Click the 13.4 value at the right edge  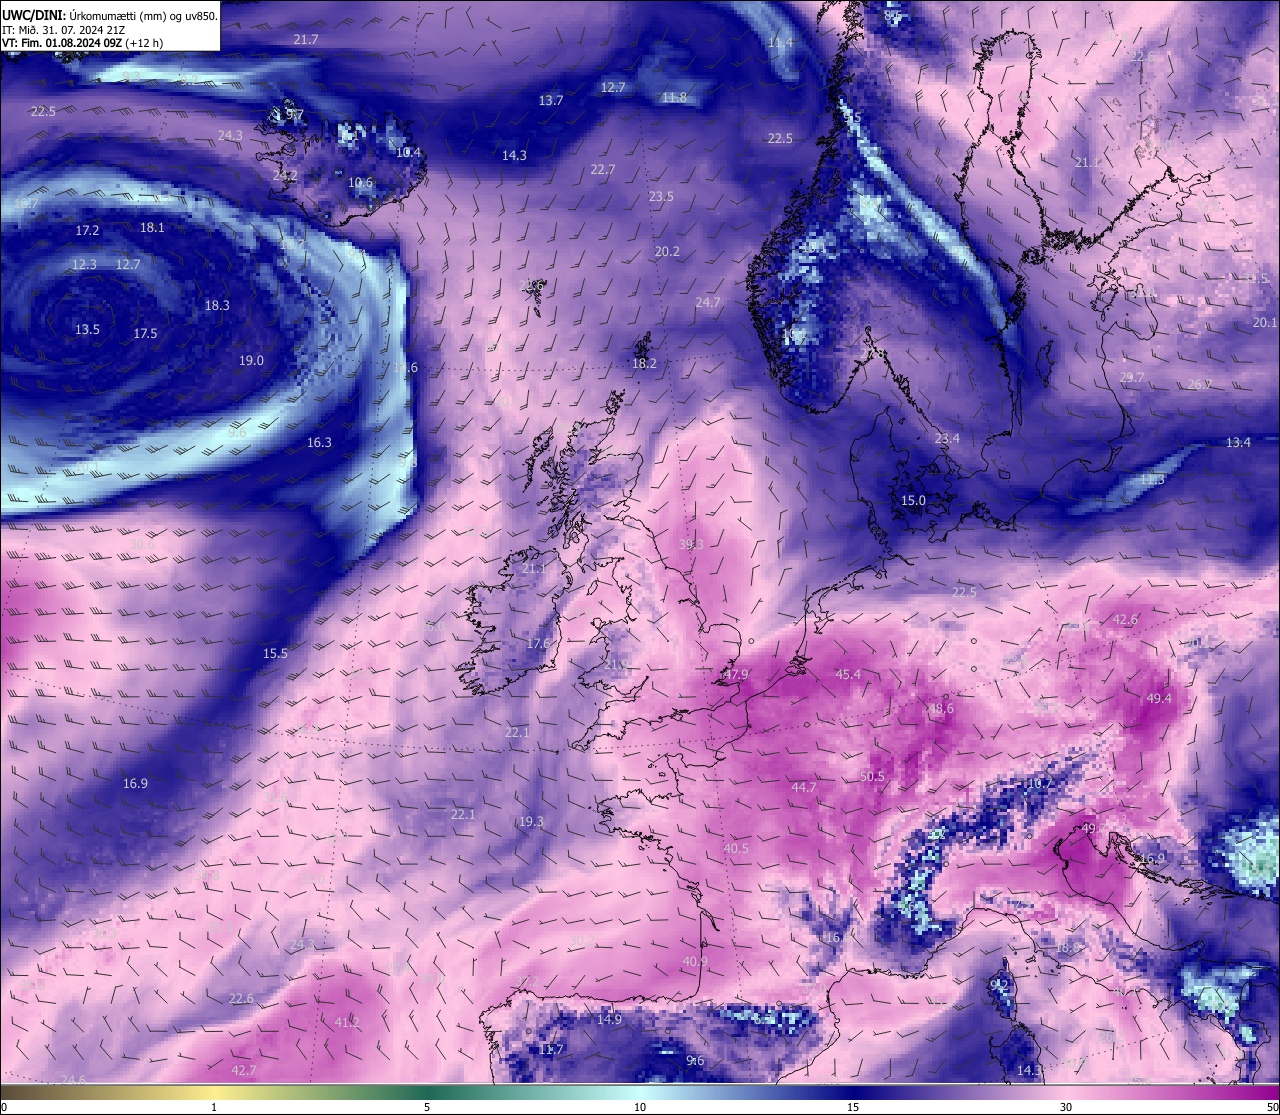pos(1238,442)
